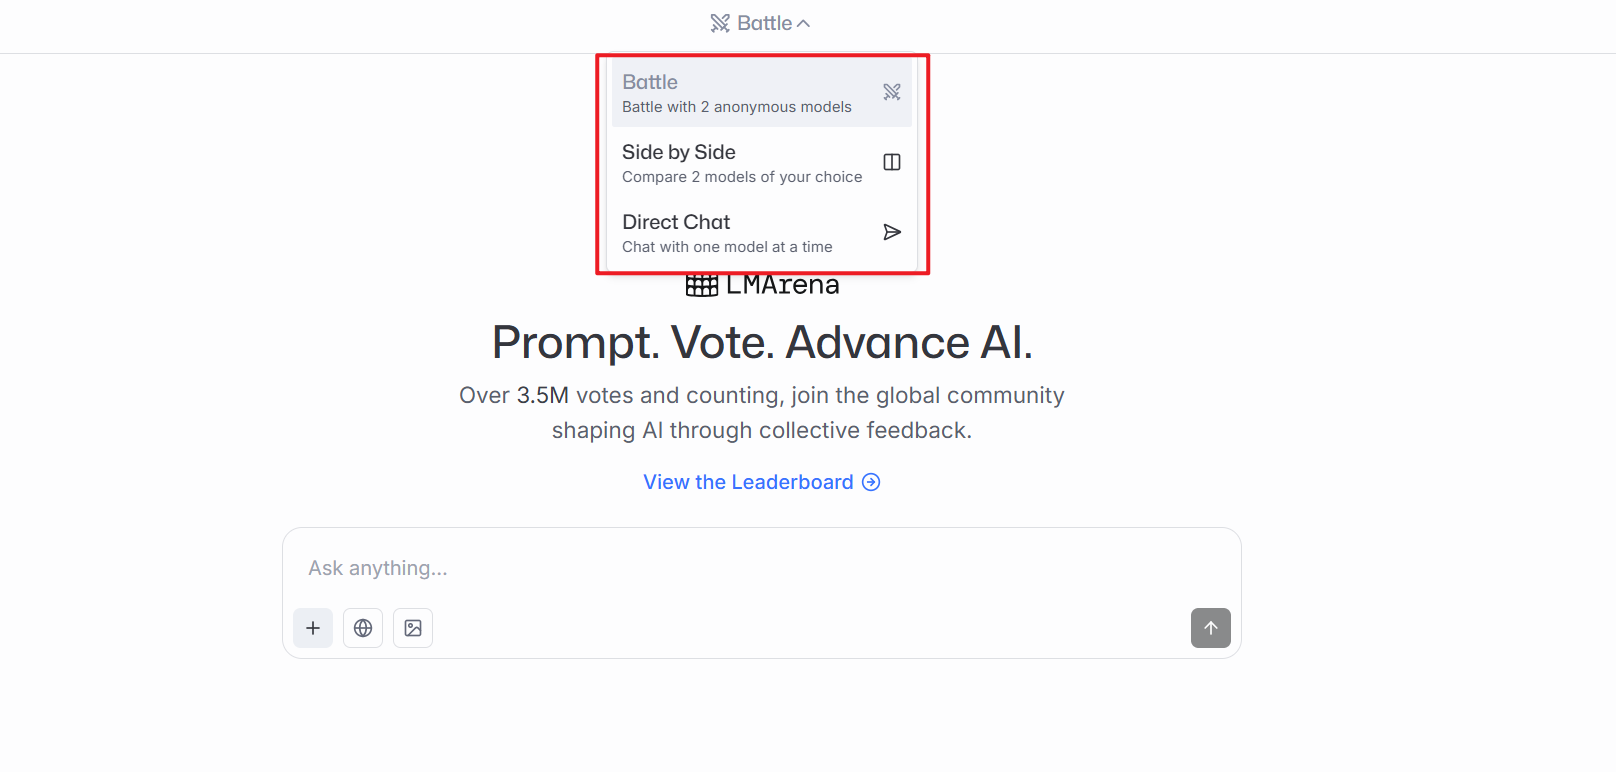Click the plus attach button
Image resolution: width=1616 pixels, height=772 pixels.
[x=313, y=628]
